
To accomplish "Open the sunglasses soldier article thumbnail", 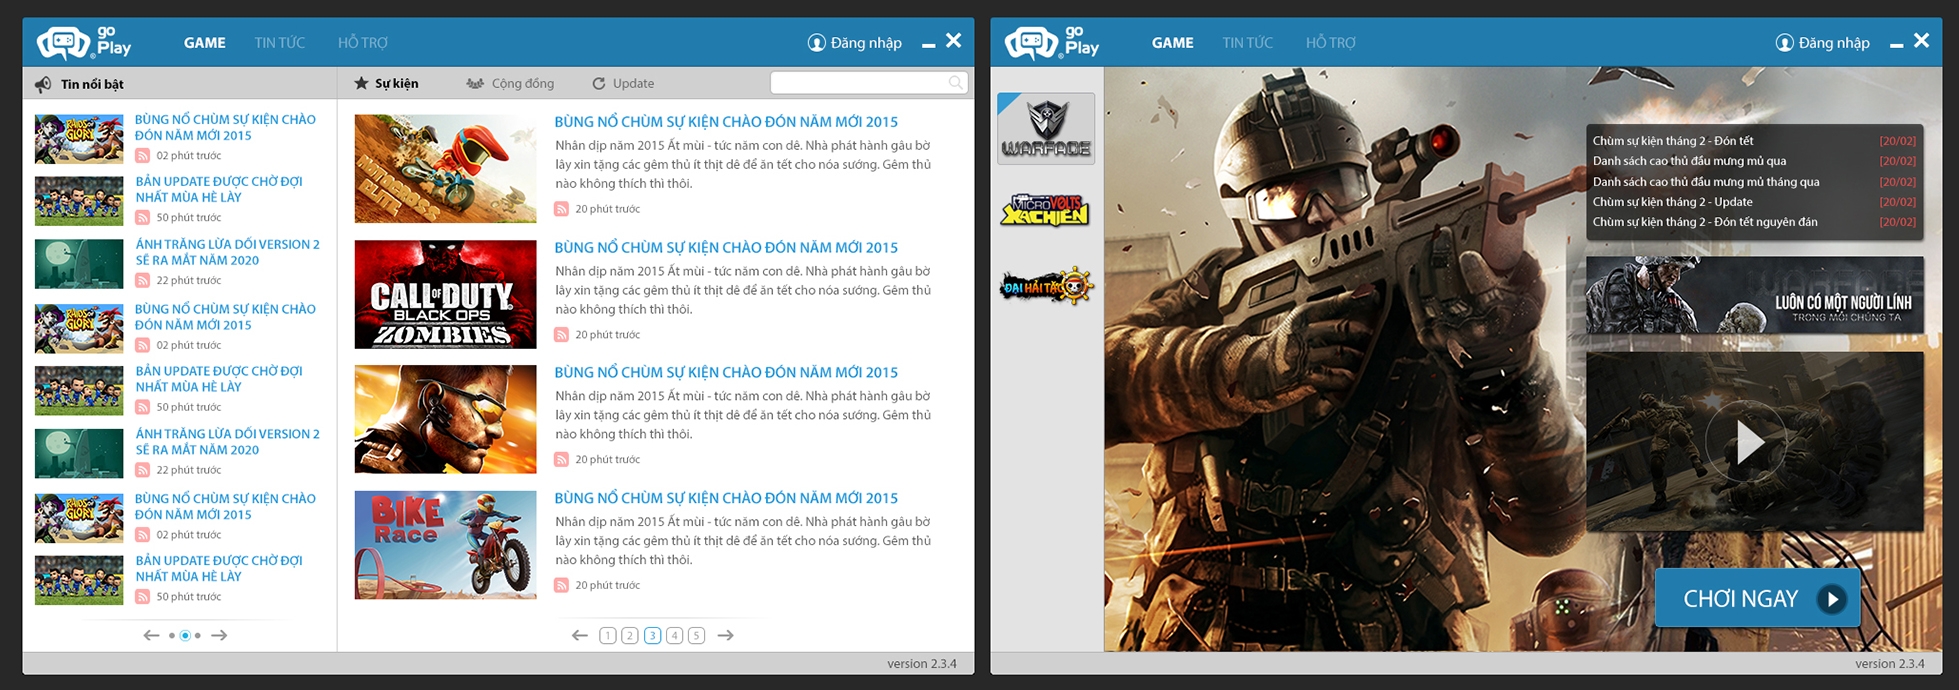I will (x=445, y=419).
